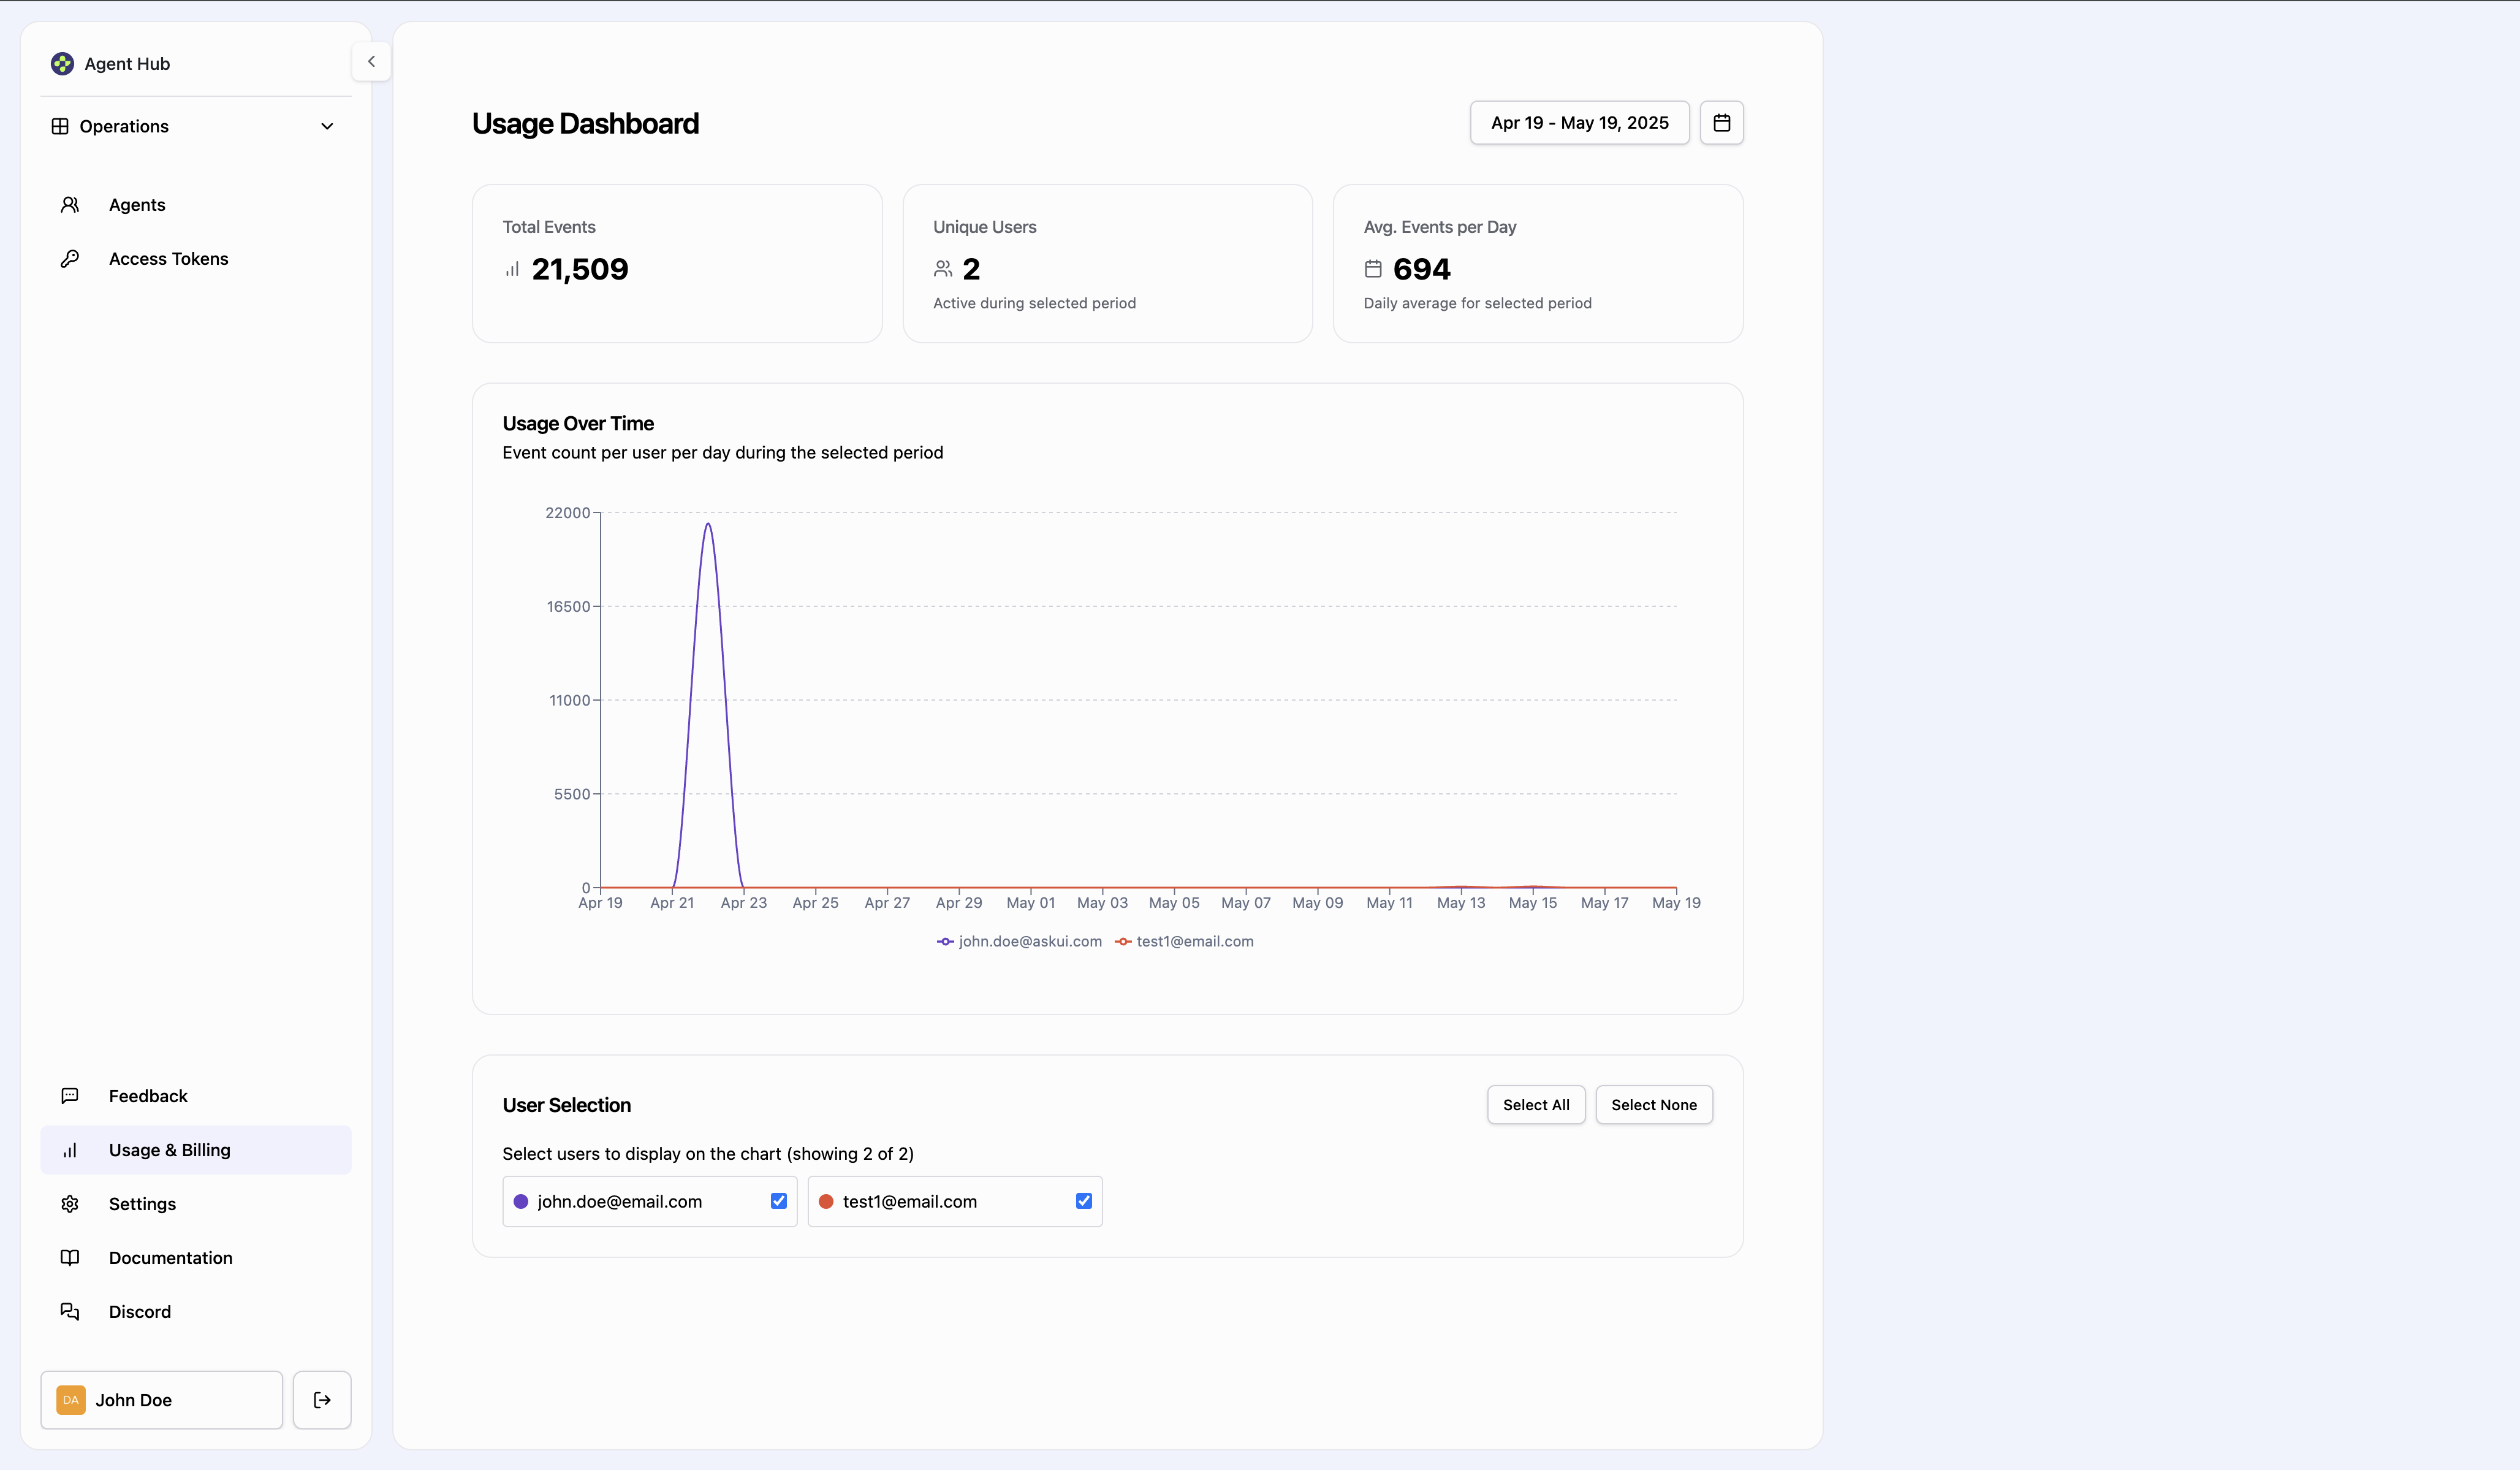Go to Usage & Billing menu entry
The height and width of the screenshot is (1470, 2520).
tap(169, 1149)
